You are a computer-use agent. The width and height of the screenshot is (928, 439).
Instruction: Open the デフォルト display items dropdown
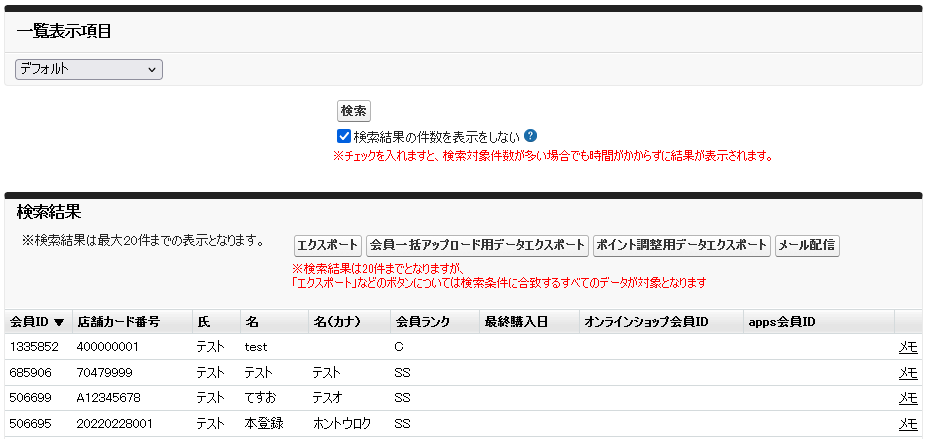(89, 69)
